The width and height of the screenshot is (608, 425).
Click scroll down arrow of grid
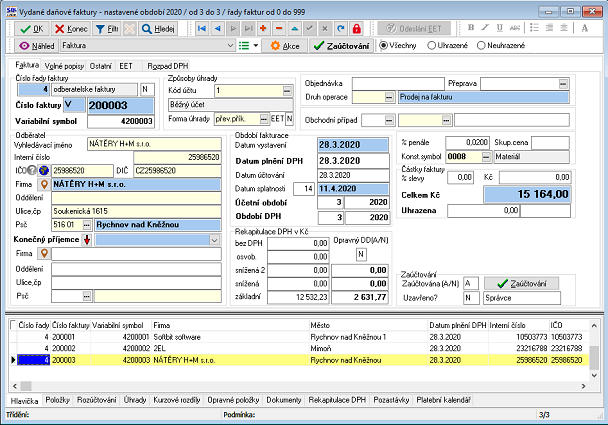coord(594,375)
